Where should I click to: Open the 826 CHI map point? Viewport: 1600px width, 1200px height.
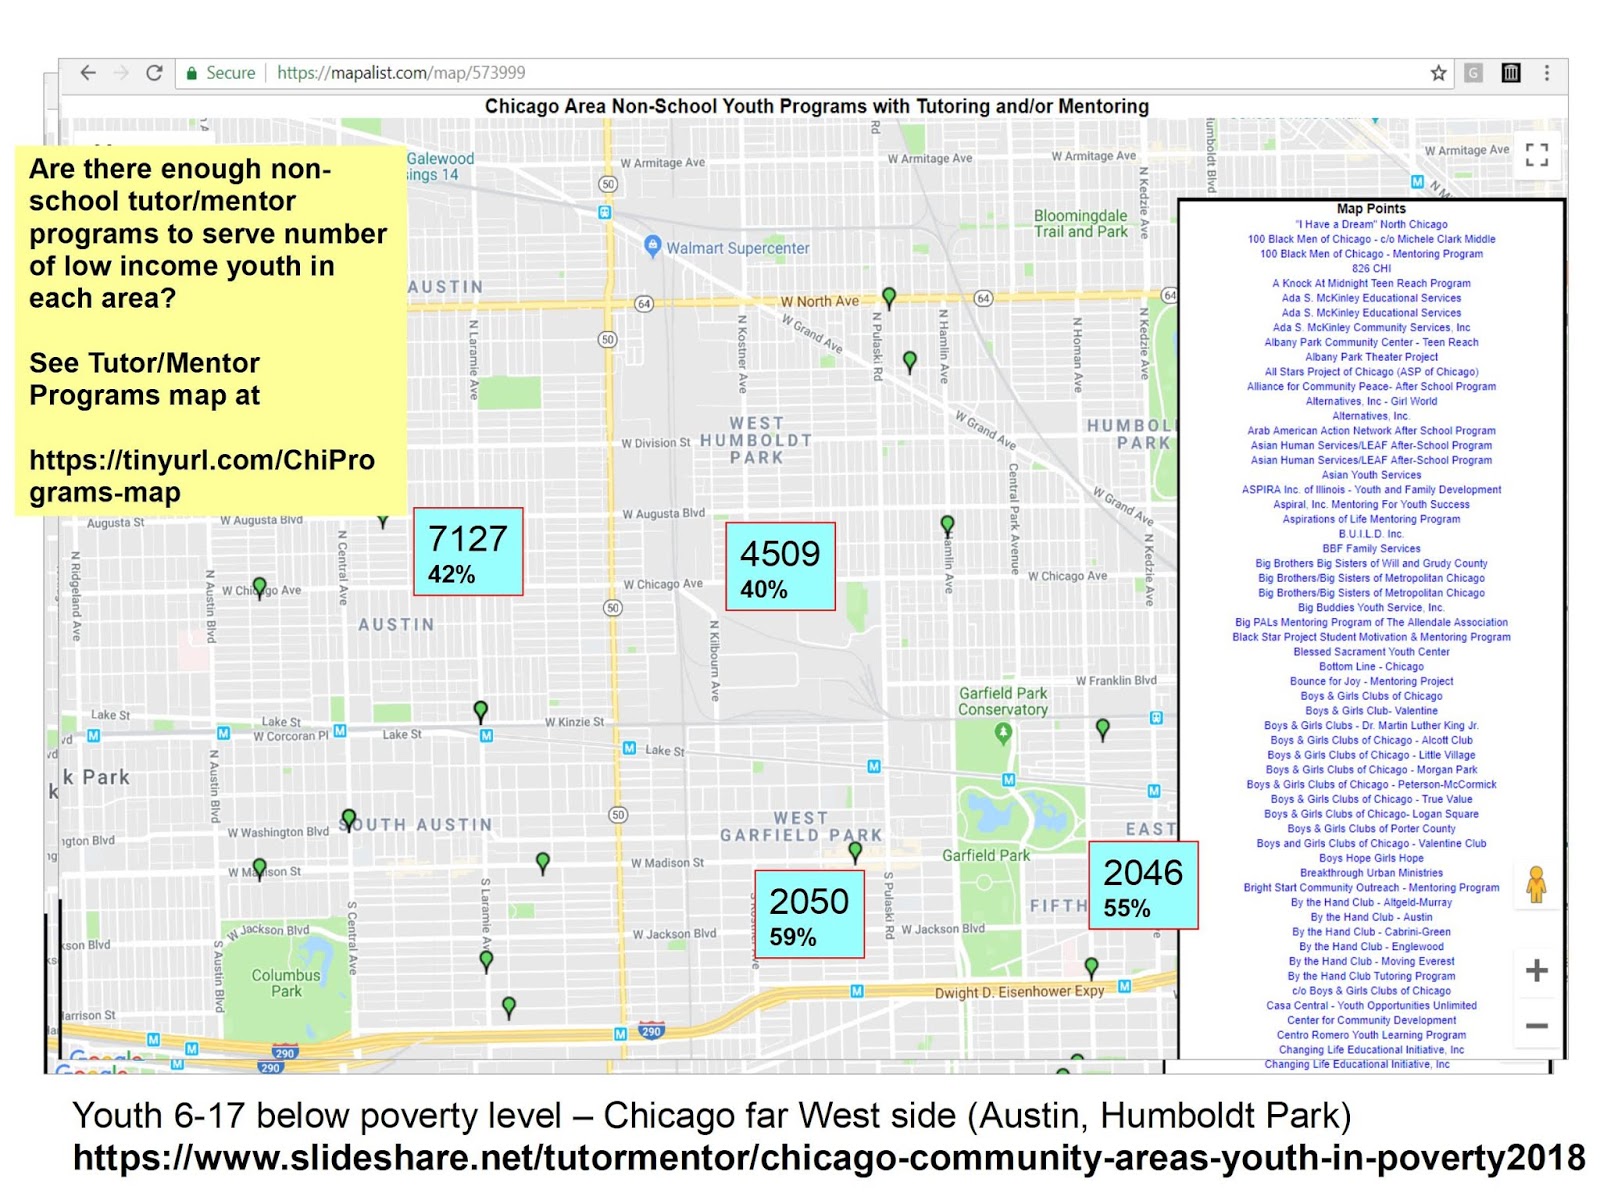click(x=1371, y=268)
